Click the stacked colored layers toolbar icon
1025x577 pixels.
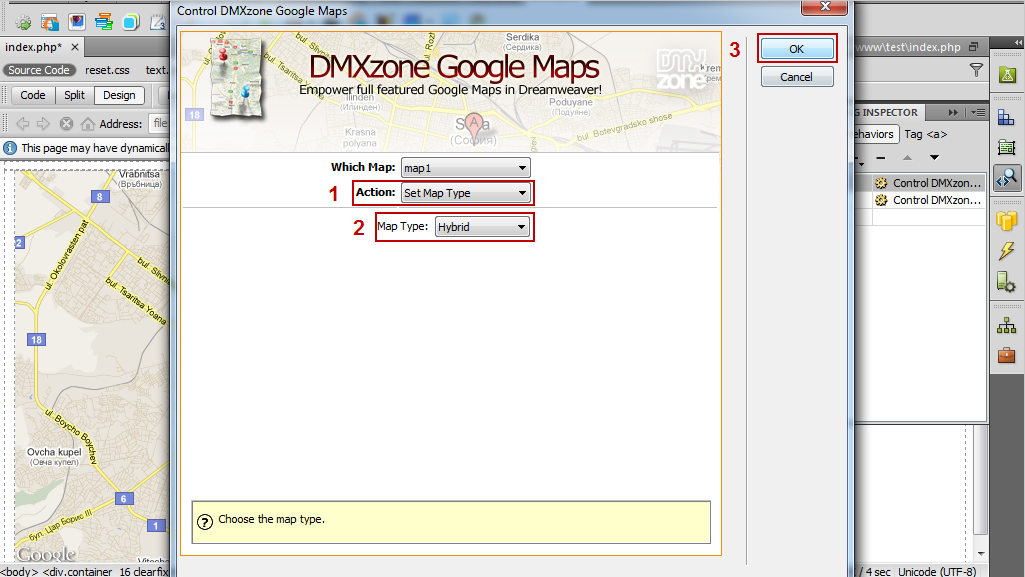(104, 22)
